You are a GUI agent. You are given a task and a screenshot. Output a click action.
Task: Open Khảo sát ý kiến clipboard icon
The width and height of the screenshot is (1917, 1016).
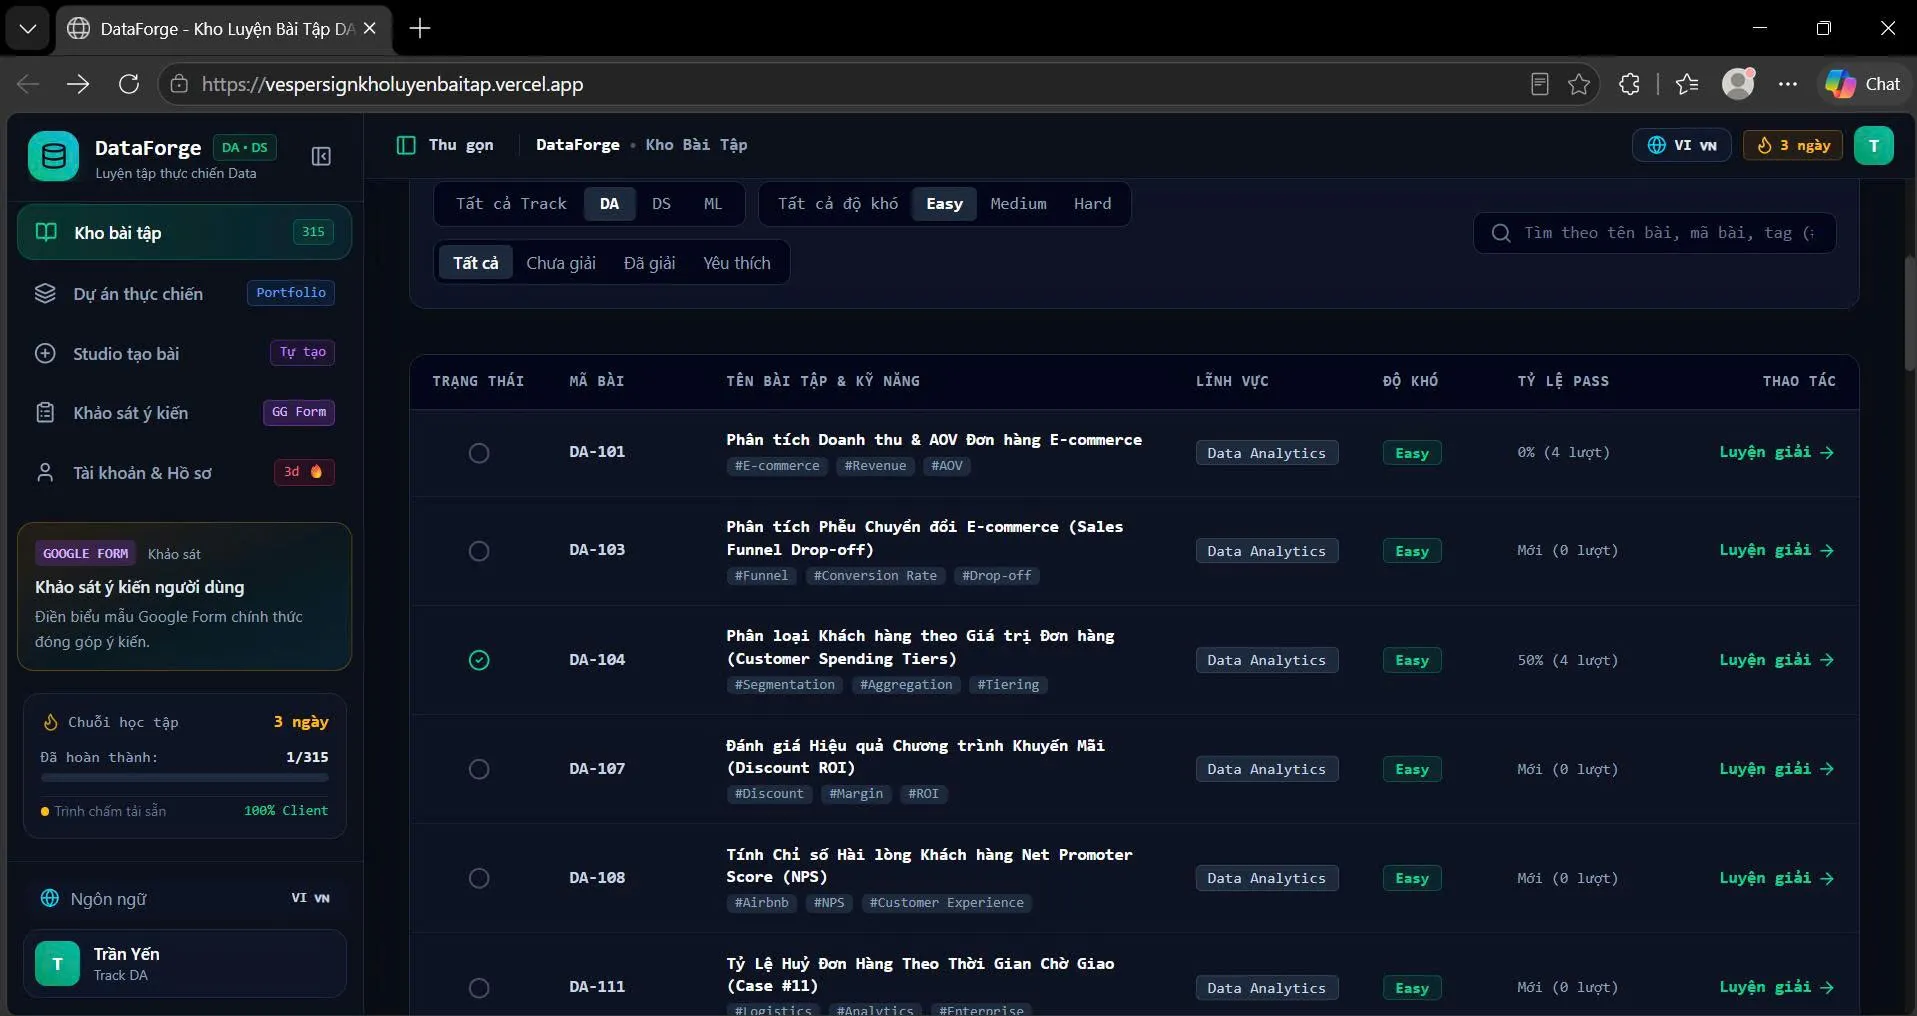pyautogui.click(x=45, y=412)
